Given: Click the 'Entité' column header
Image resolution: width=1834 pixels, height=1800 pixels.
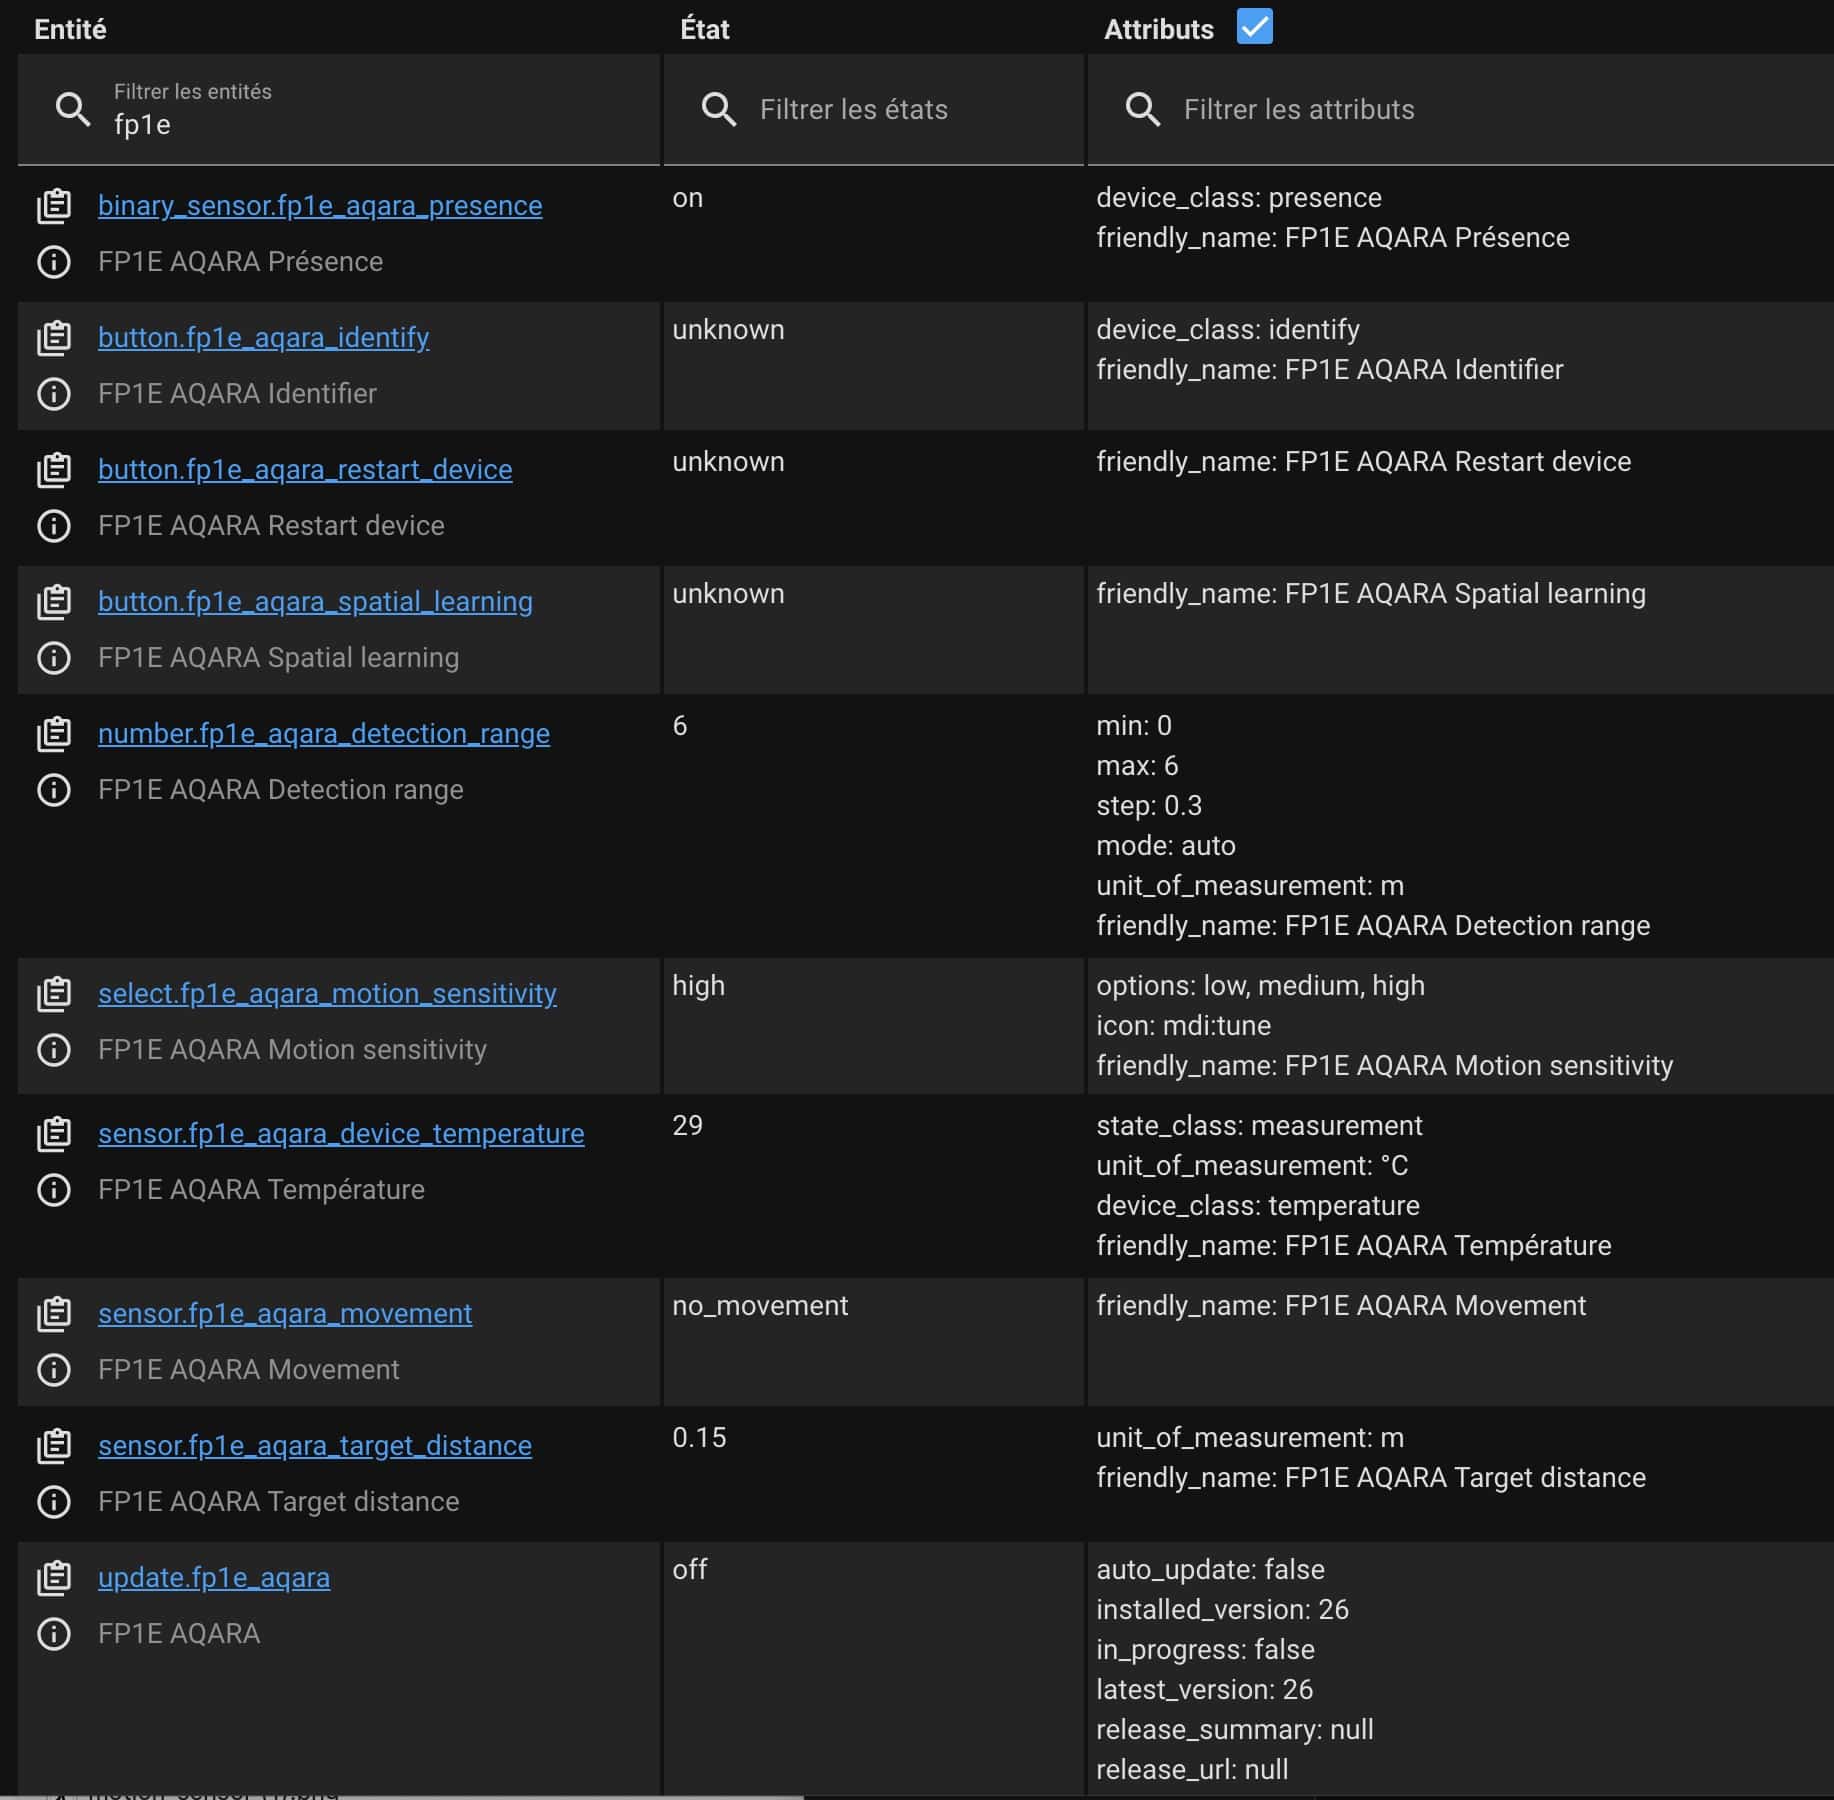Looking at the screenshot, I should (x=70, y=29).
